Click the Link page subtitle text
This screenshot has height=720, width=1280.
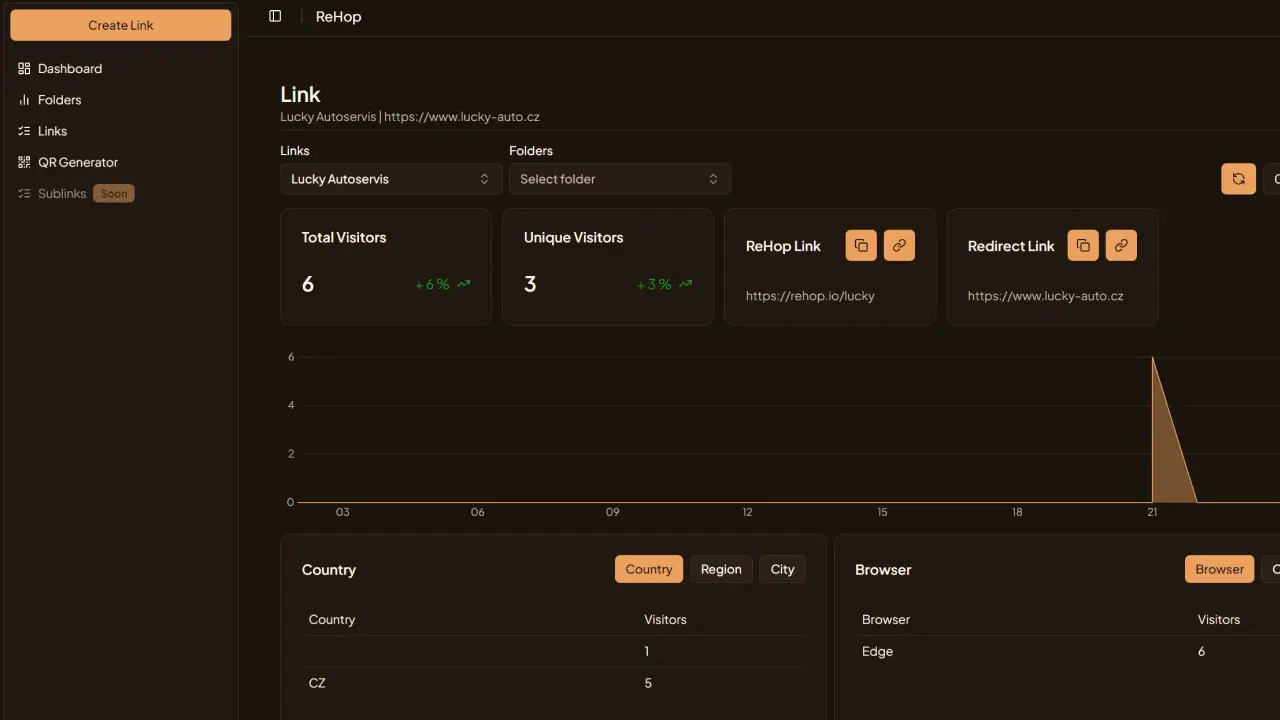pos(410,117)
